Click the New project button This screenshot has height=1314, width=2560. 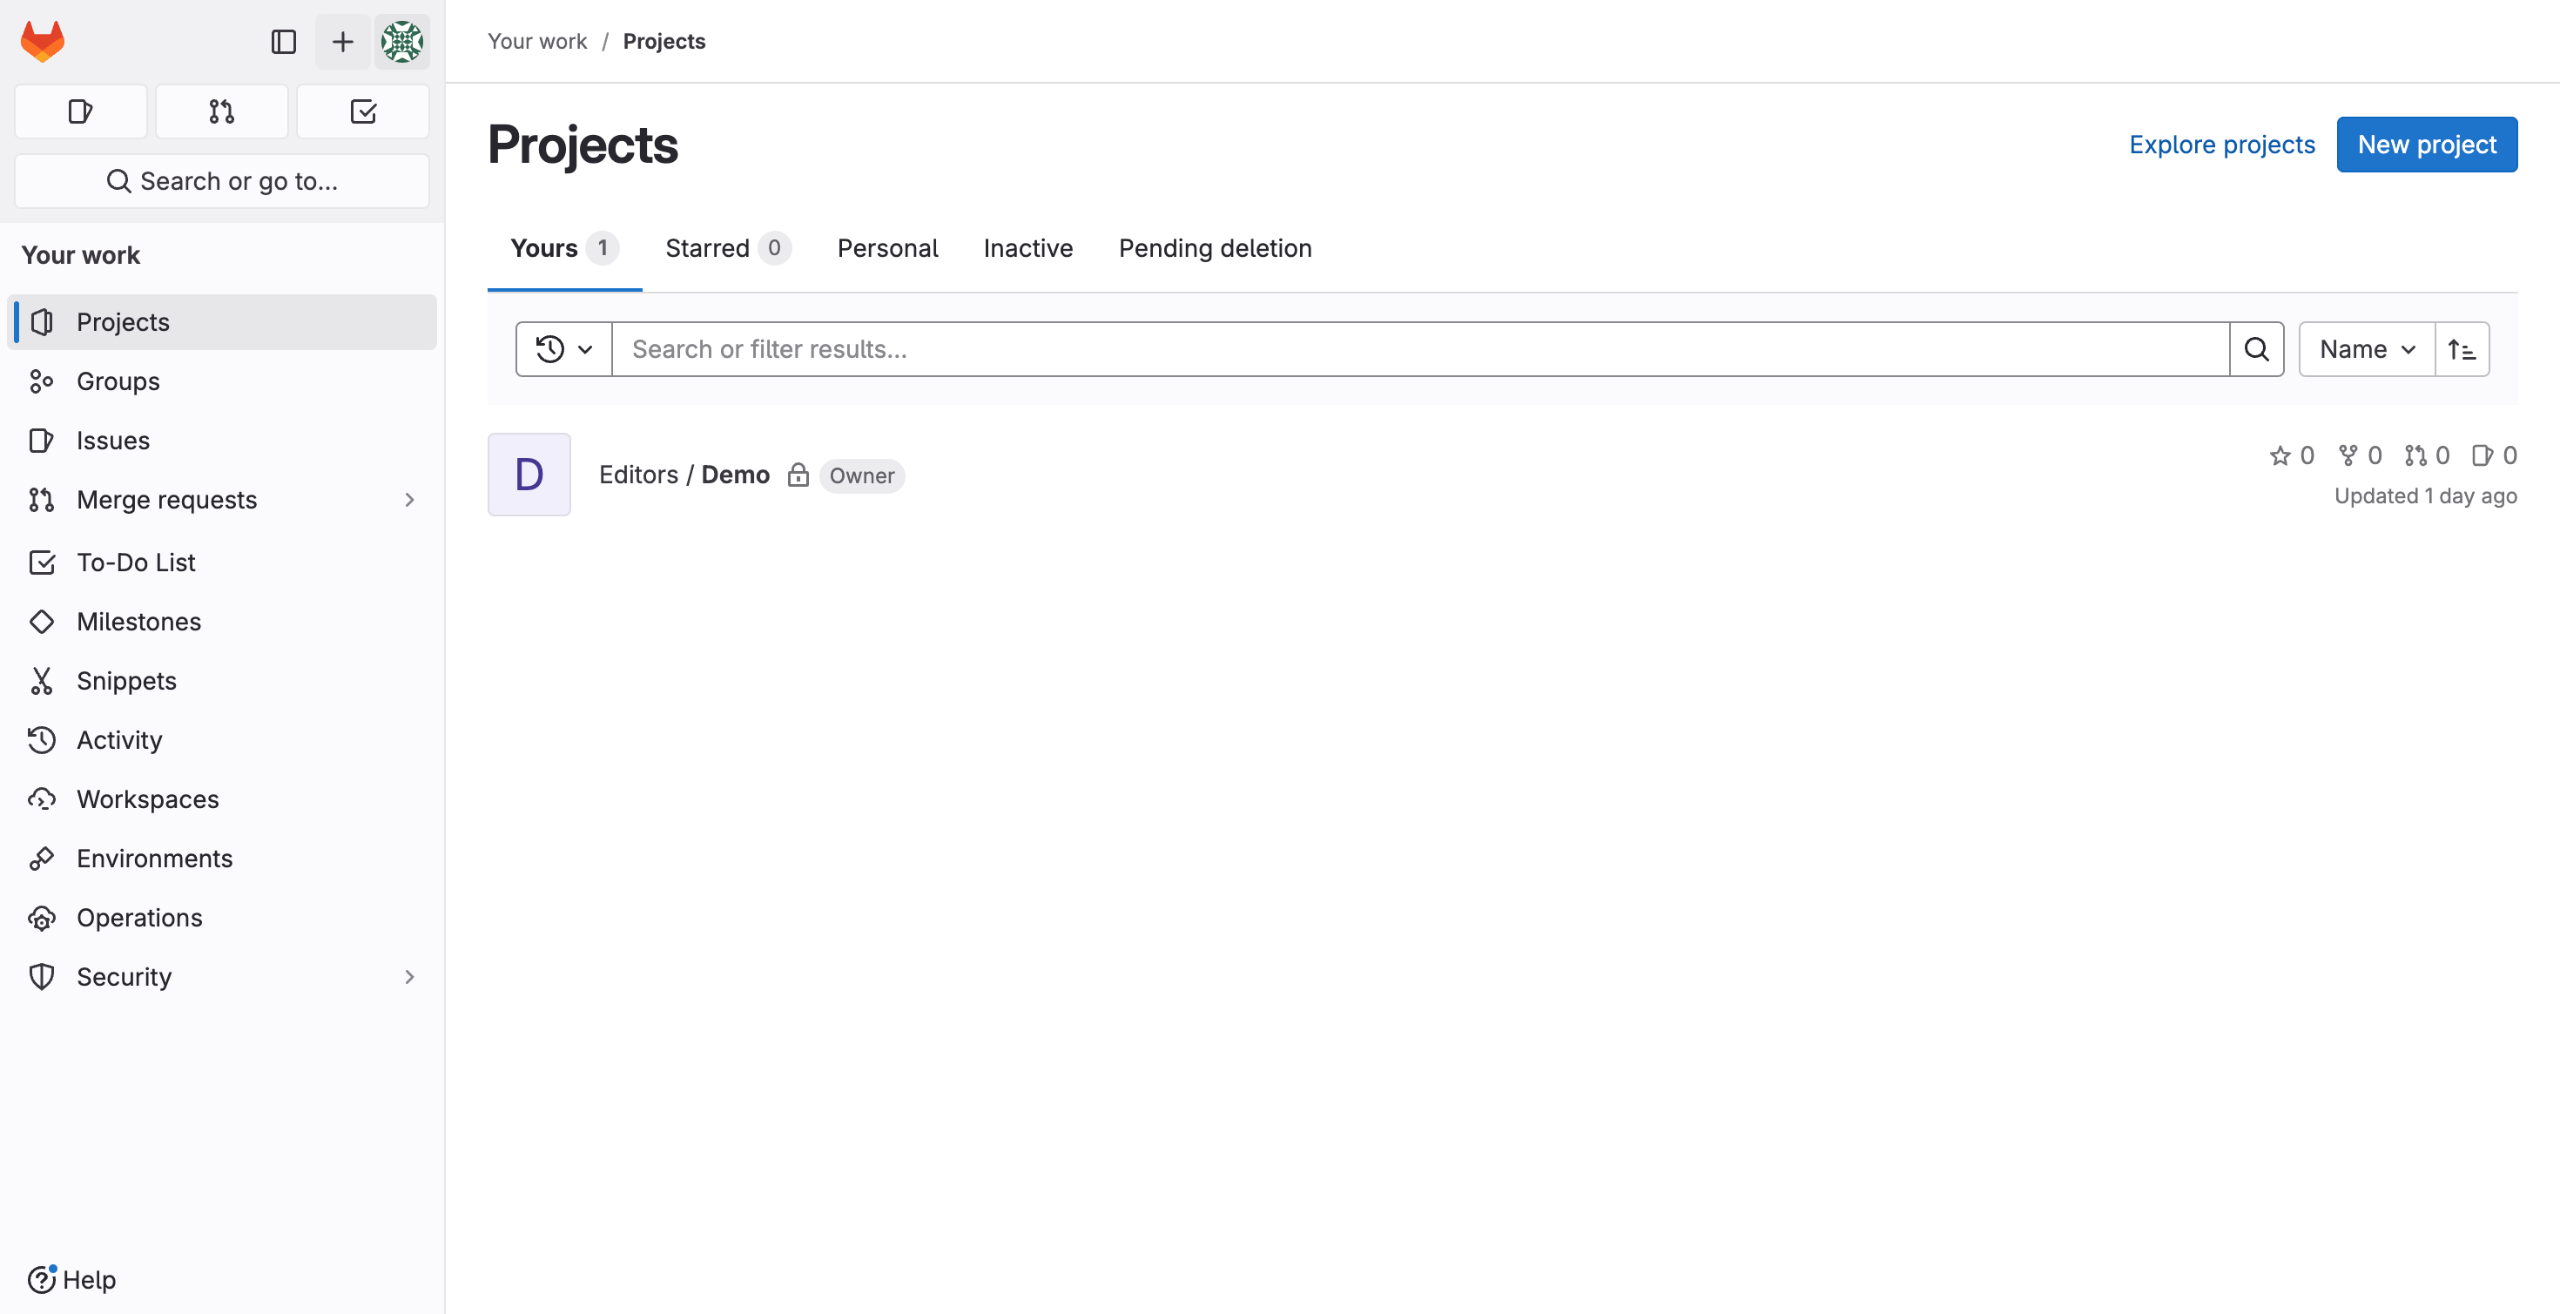2426,145
